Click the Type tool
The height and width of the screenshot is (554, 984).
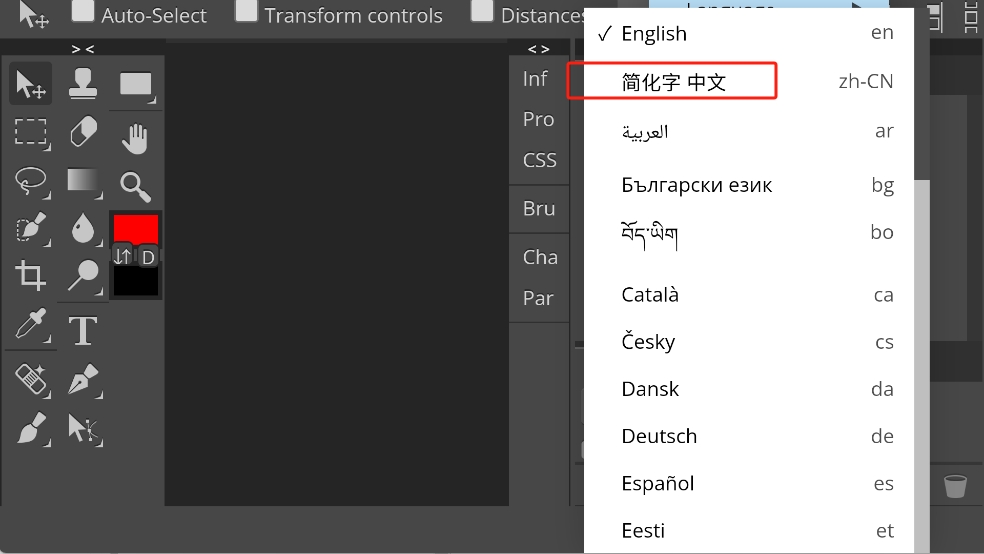point(83,329)
